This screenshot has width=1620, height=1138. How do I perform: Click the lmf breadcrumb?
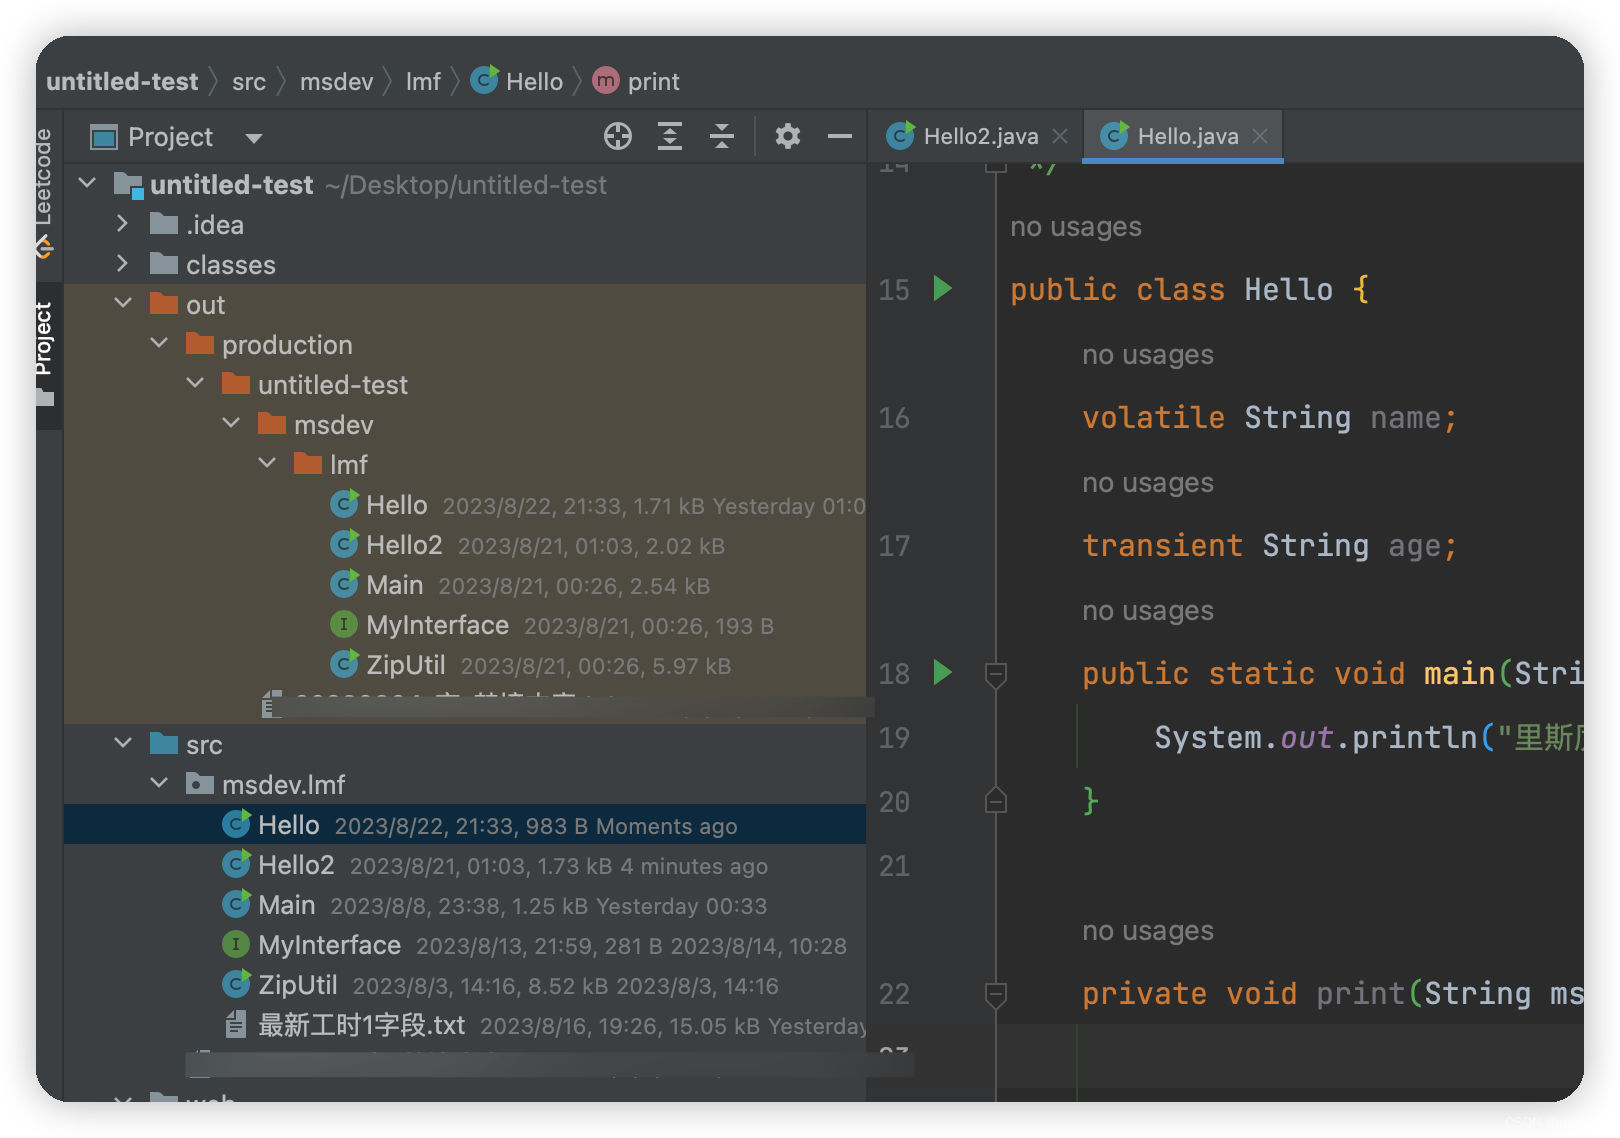click(423, 81)
